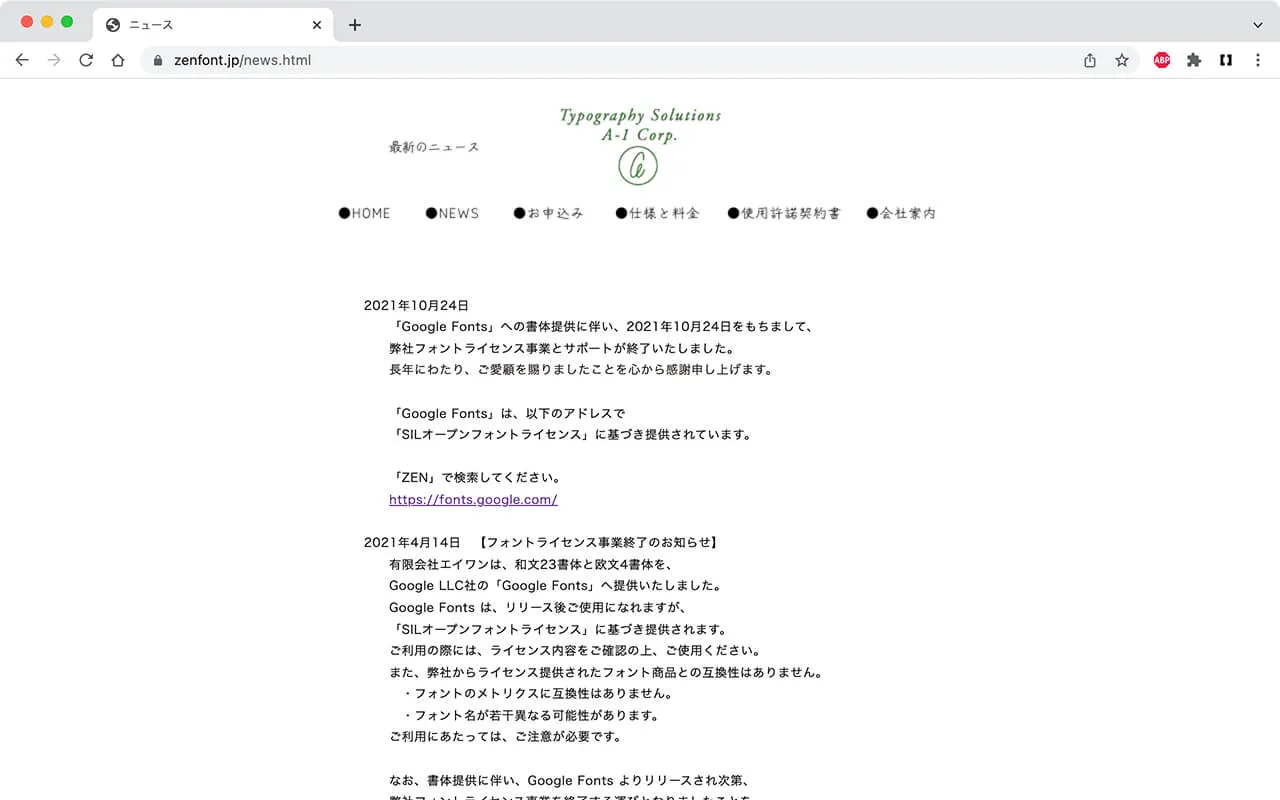This screenshot has height=800, width=1280.
Task: Open Chrome's three-dot menu
Action: [x=1258, y=60]
